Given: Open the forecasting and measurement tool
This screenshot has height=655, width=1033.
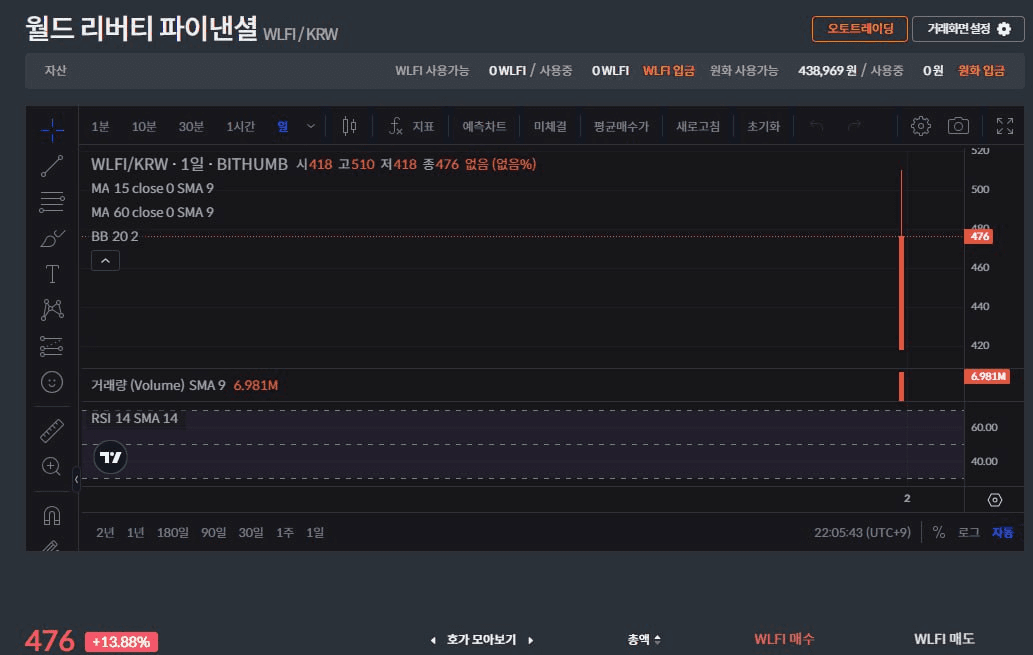Looking at the screenshot, I should [52, 346].
